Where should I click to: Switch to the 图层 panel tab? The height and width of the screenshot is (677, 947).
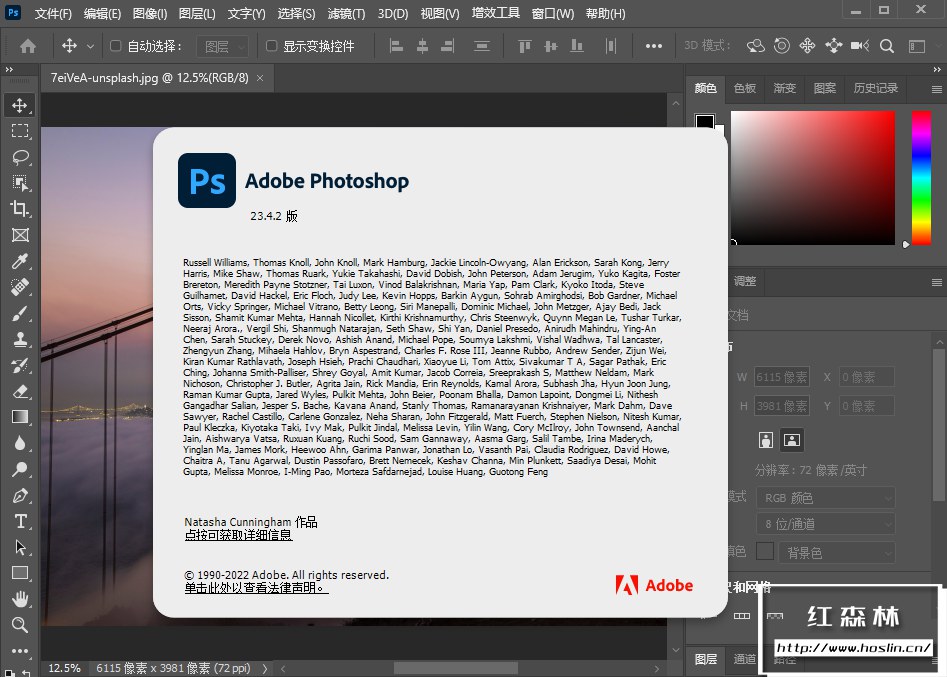click(705, 659)
